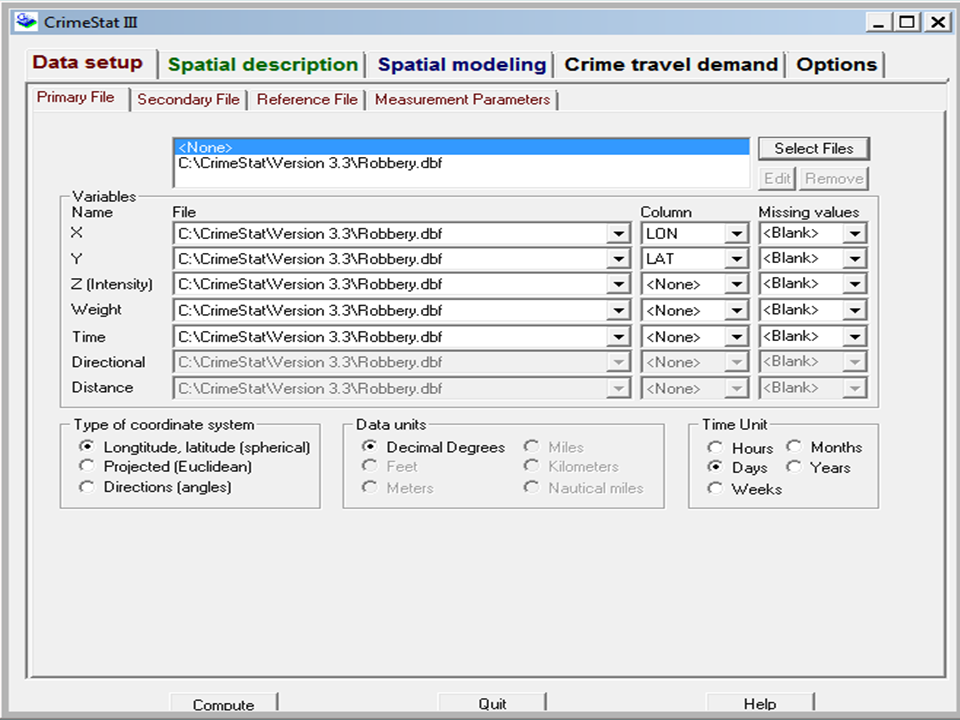Open the Time Column dropdown
Viewport: 960px width, 720px height.
coord(737,337)
